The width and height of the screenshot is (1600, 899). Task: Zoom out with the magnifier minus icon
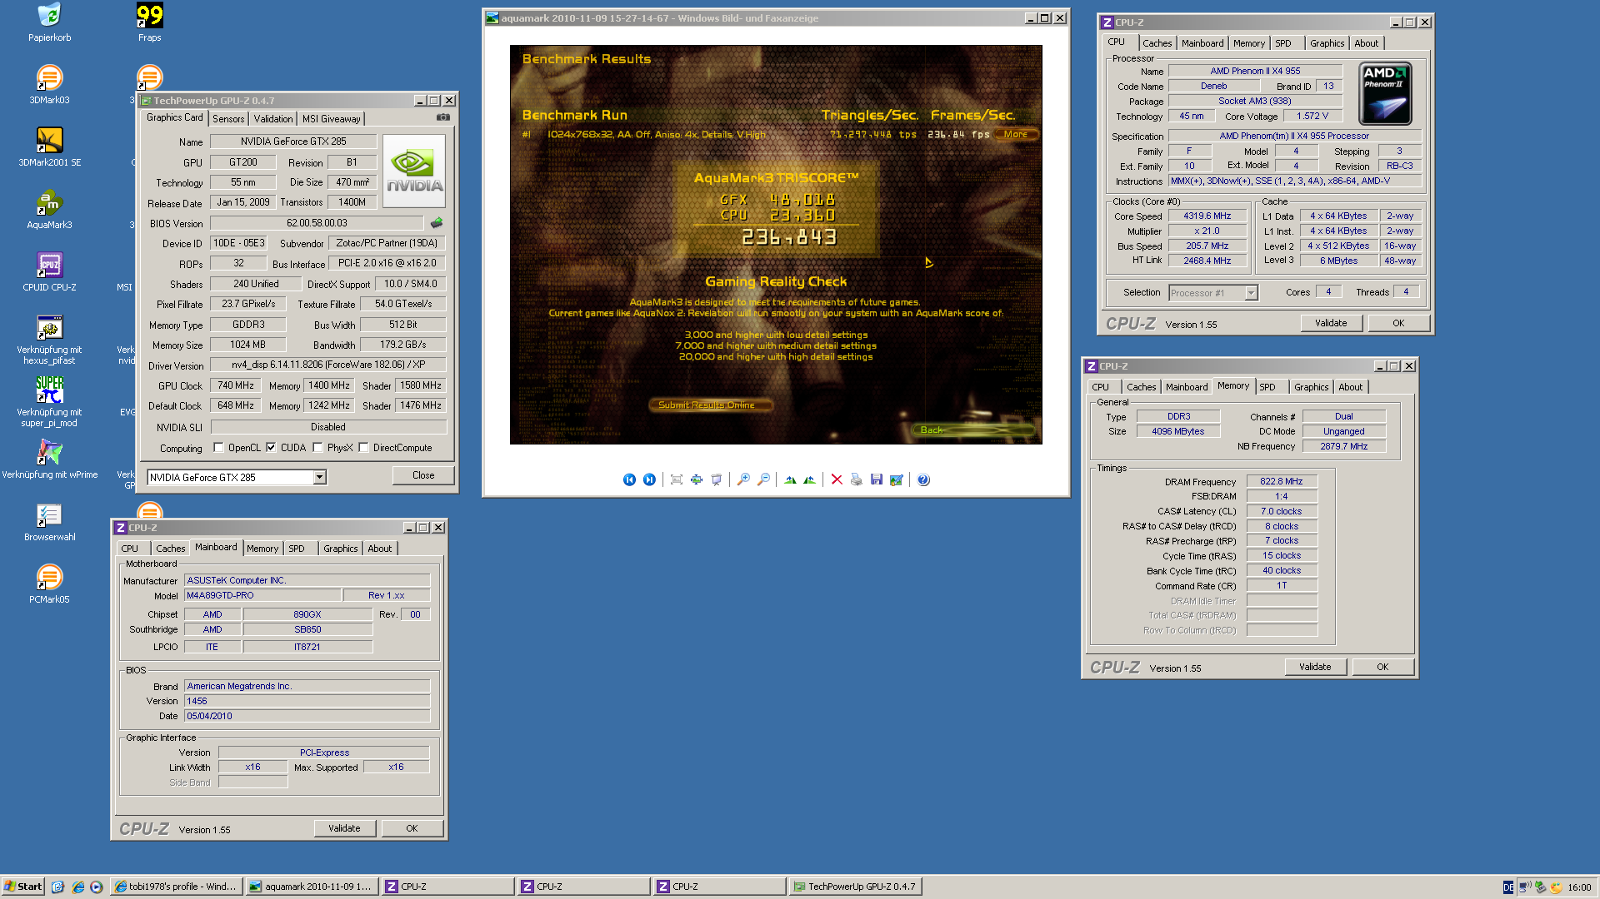(763, 480)
